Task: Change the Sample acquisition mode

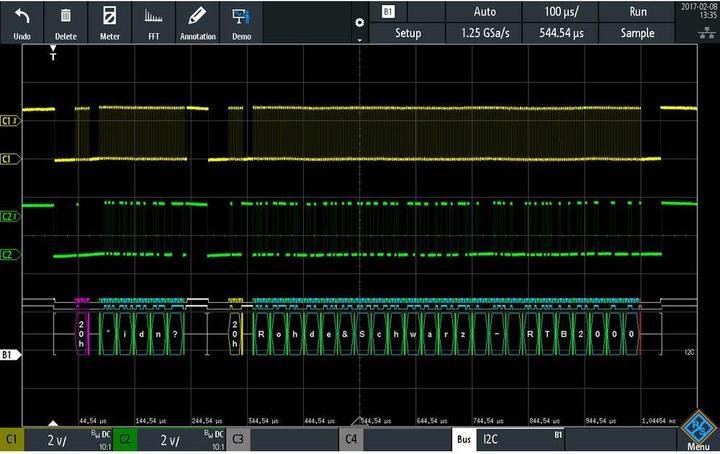Action: [x=637, y=33]
